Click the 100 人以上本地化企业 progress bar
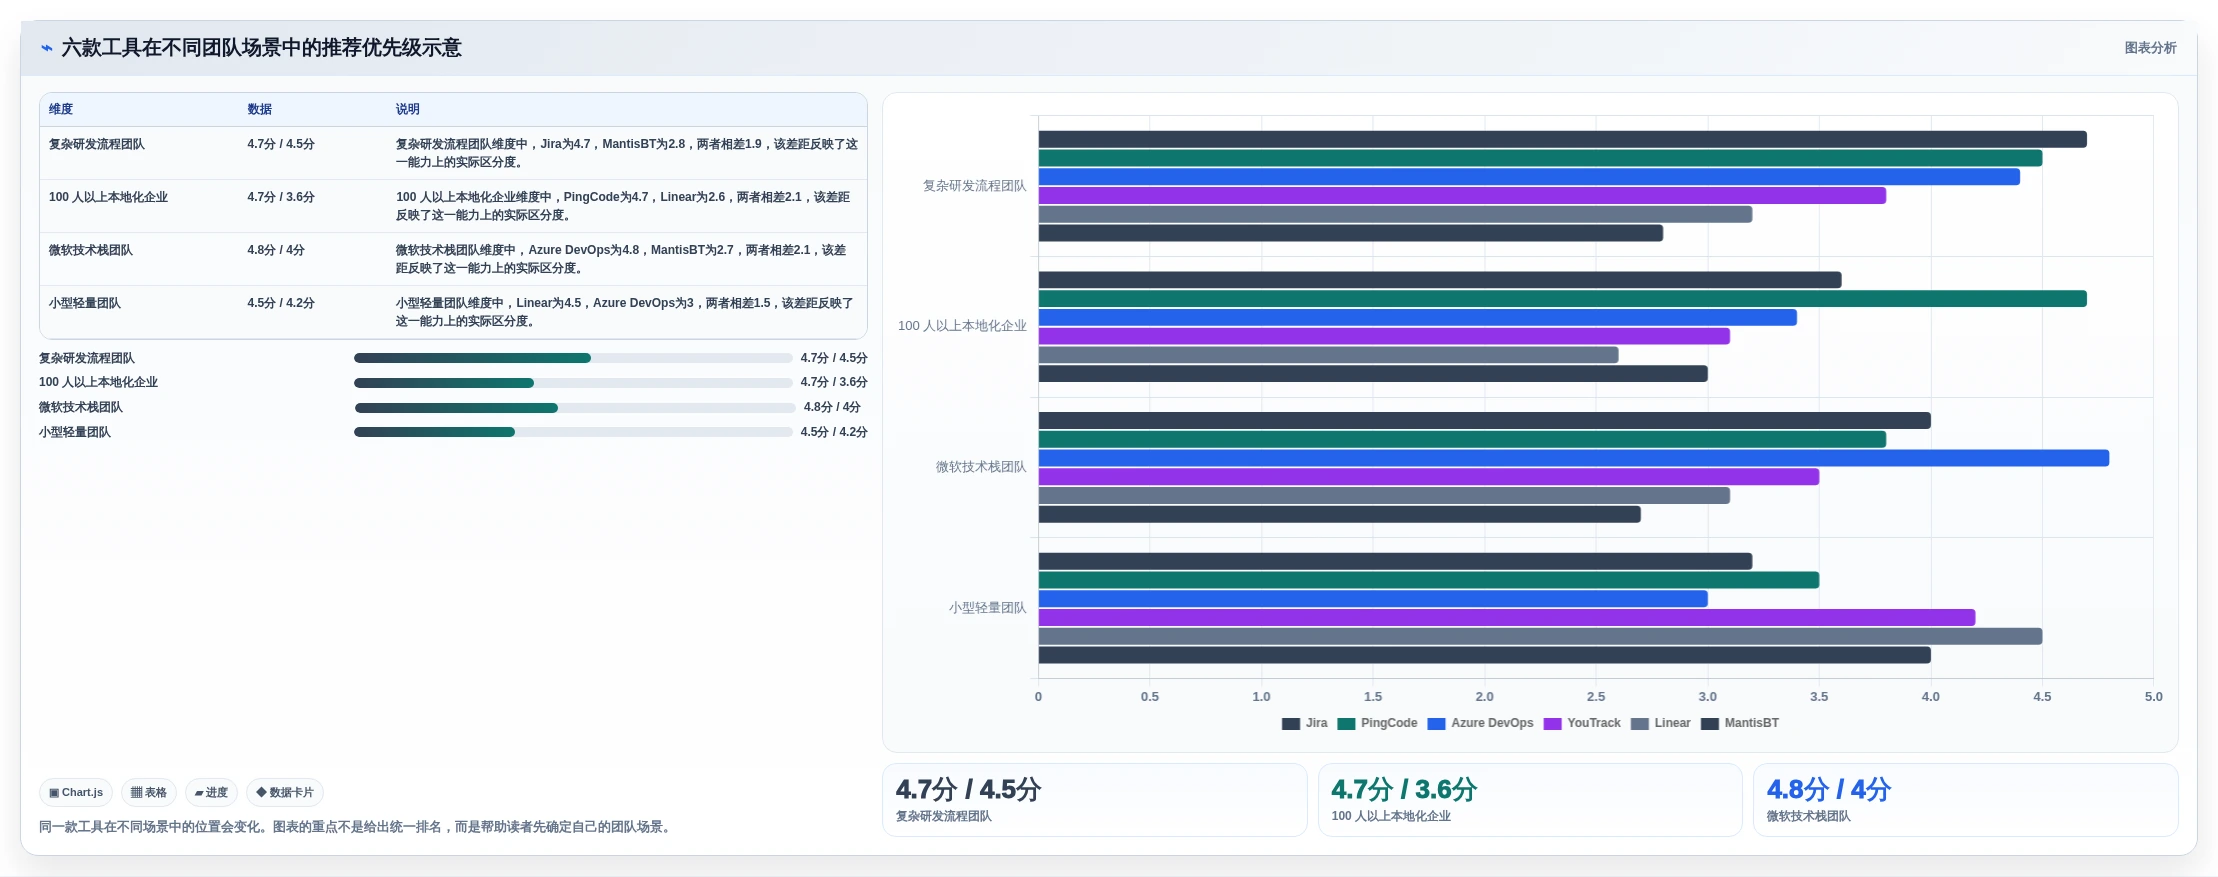The width and height of the screenshot is (2218, 877). (x=573, y=383)
